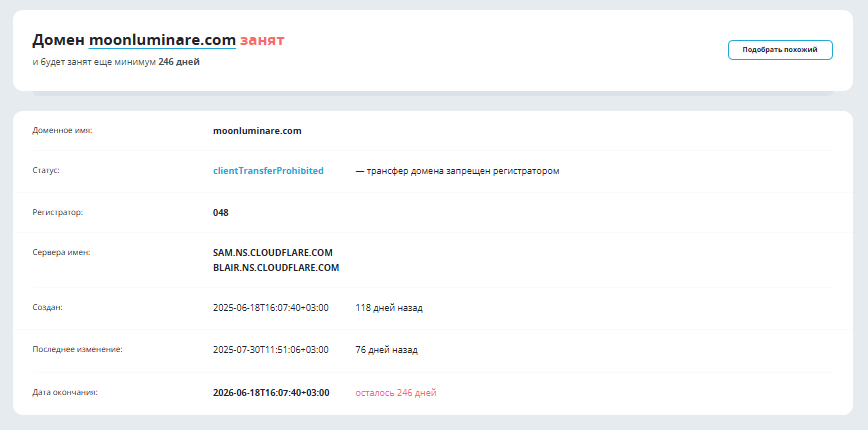
Task: Click the '118 дней назад' text
Action: 388,308
